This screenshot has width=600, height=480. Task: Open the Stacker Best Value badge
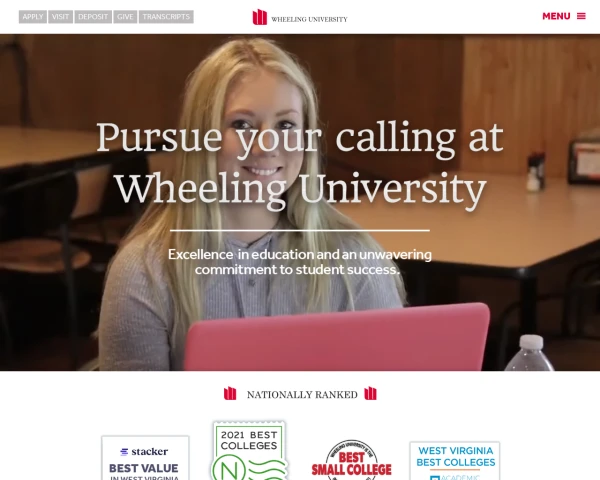click(x=145, y=458)
